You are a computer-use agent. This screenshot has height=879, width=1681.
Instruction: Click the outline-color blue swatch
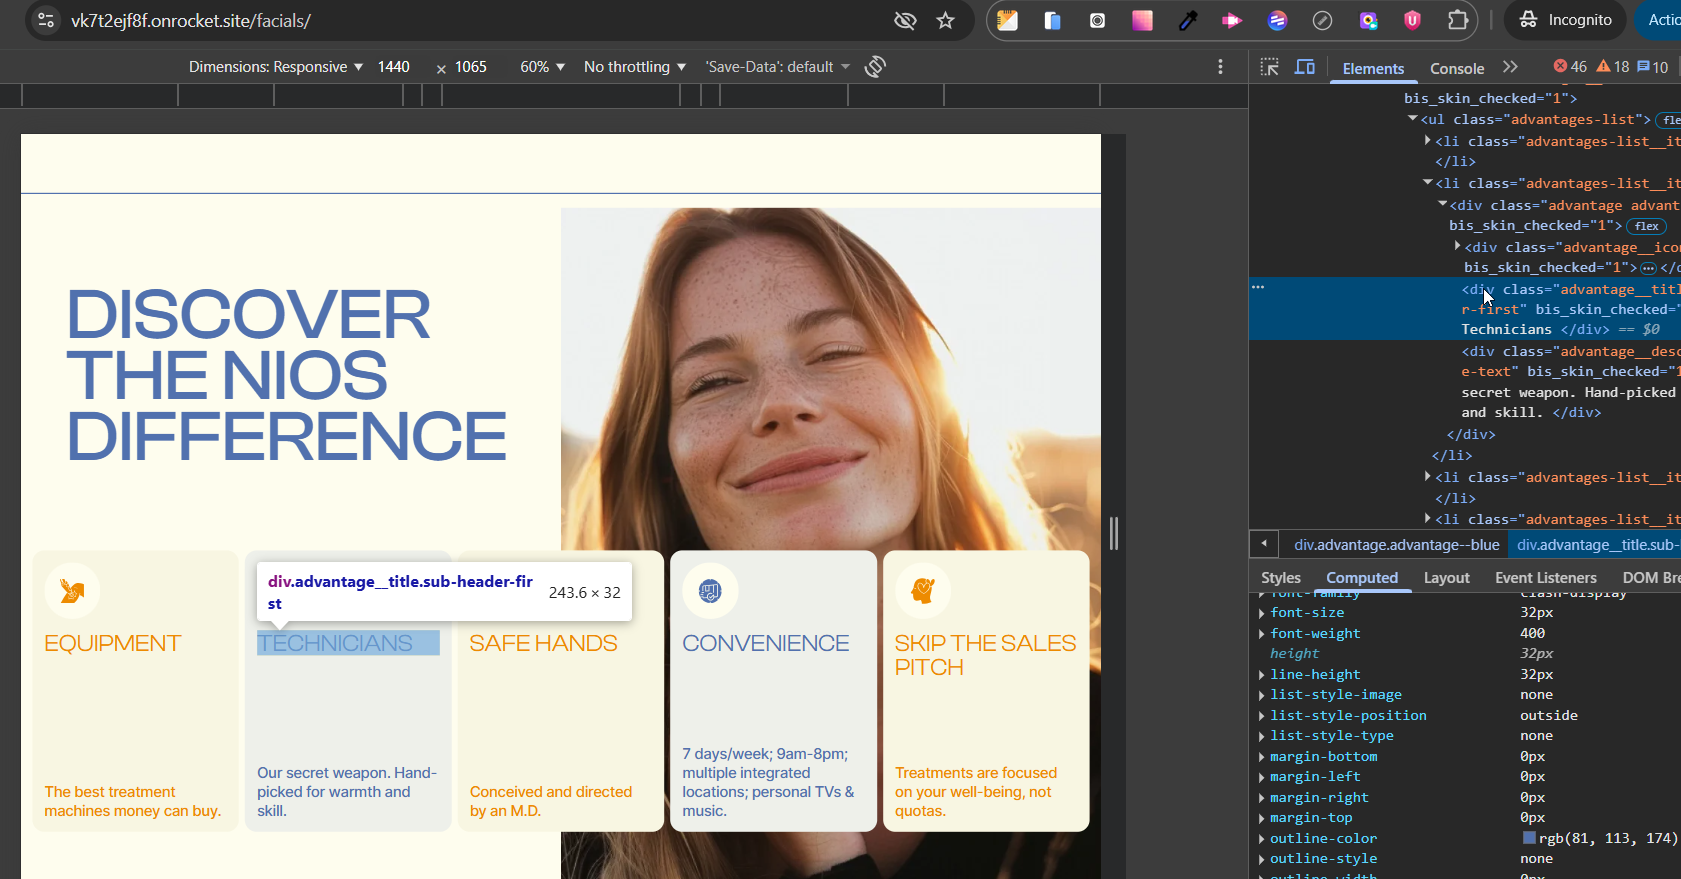[1528, 838]
